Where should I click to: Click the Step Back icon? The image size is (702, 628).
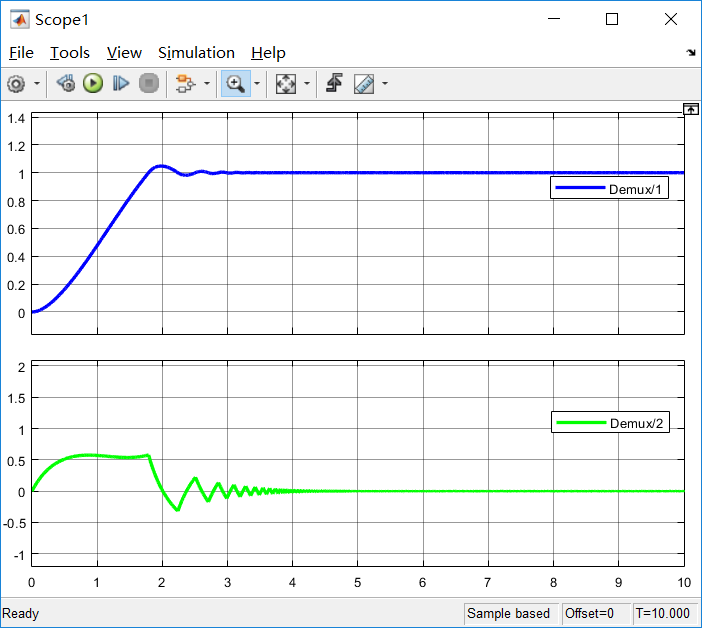pos(66,83)
